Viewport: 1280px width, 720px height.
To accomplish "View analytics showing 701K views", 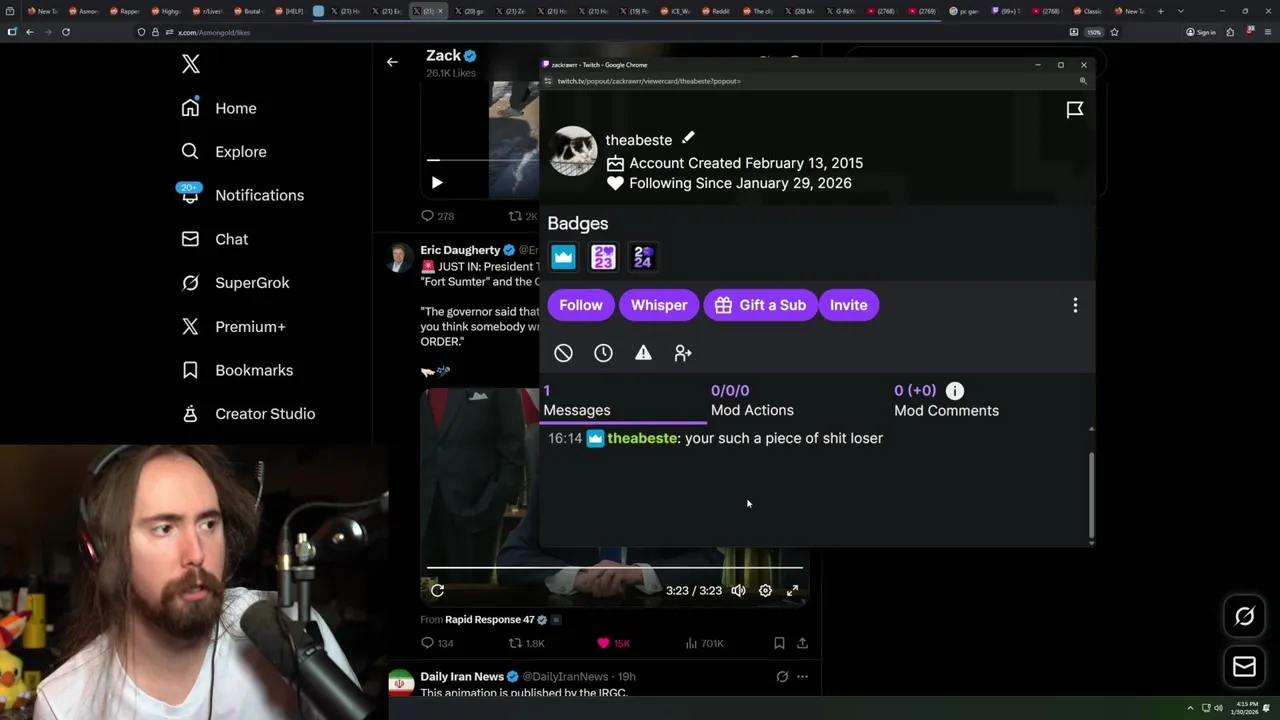I will [704, 644].
